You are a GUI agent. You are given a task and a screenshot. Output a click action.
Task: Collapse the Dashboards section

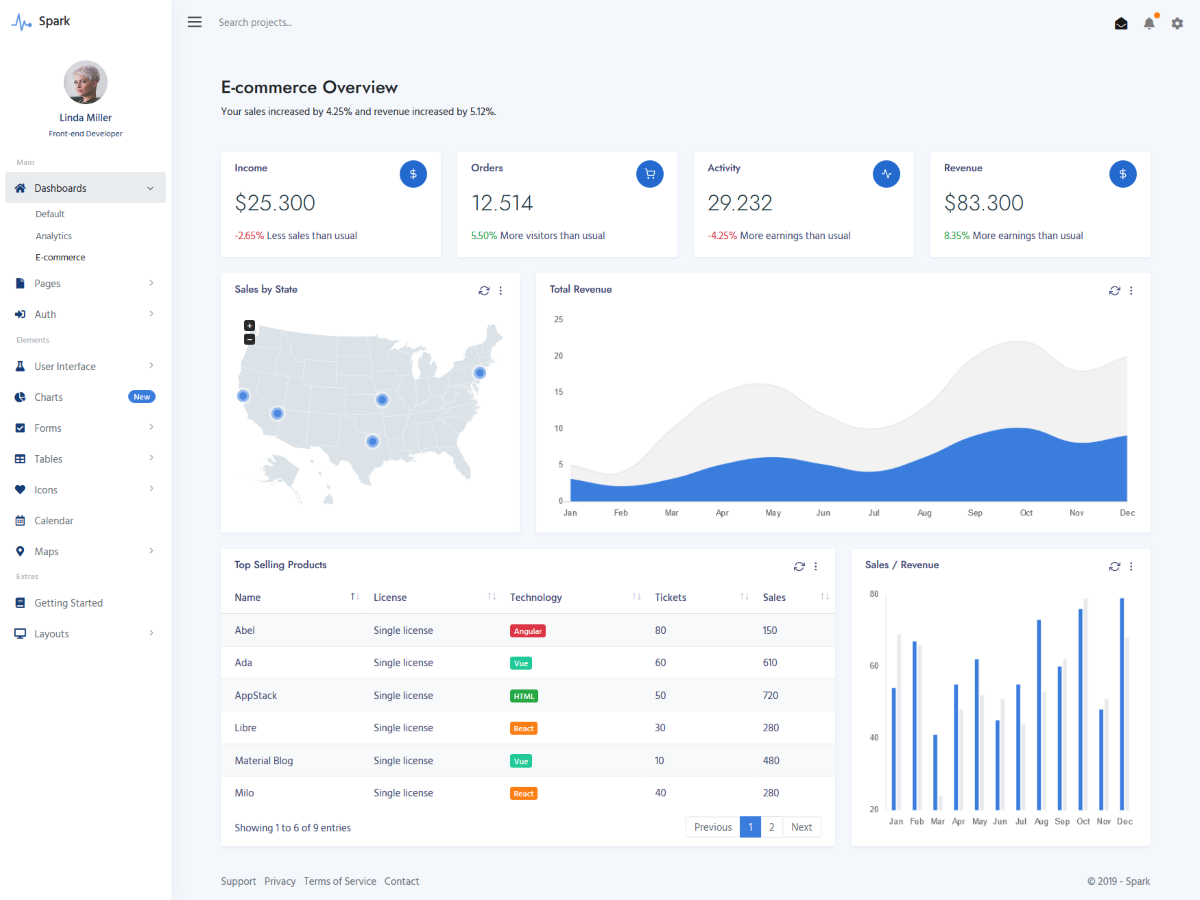[85, 187]
